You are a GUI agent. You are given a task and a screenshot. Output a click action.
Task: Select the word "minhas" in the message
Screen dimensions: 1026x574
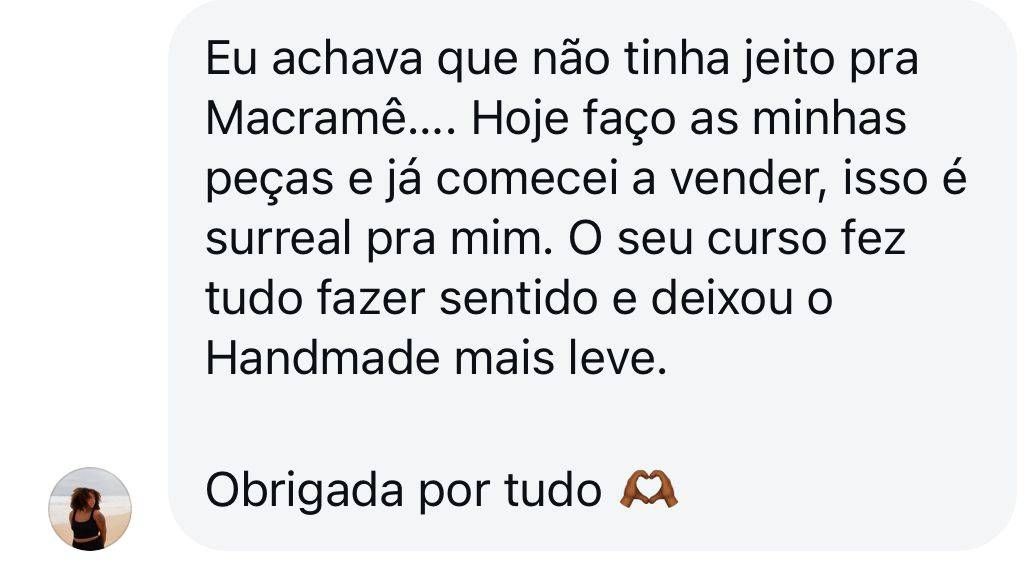pyautogui.click(x=829, y=118)
